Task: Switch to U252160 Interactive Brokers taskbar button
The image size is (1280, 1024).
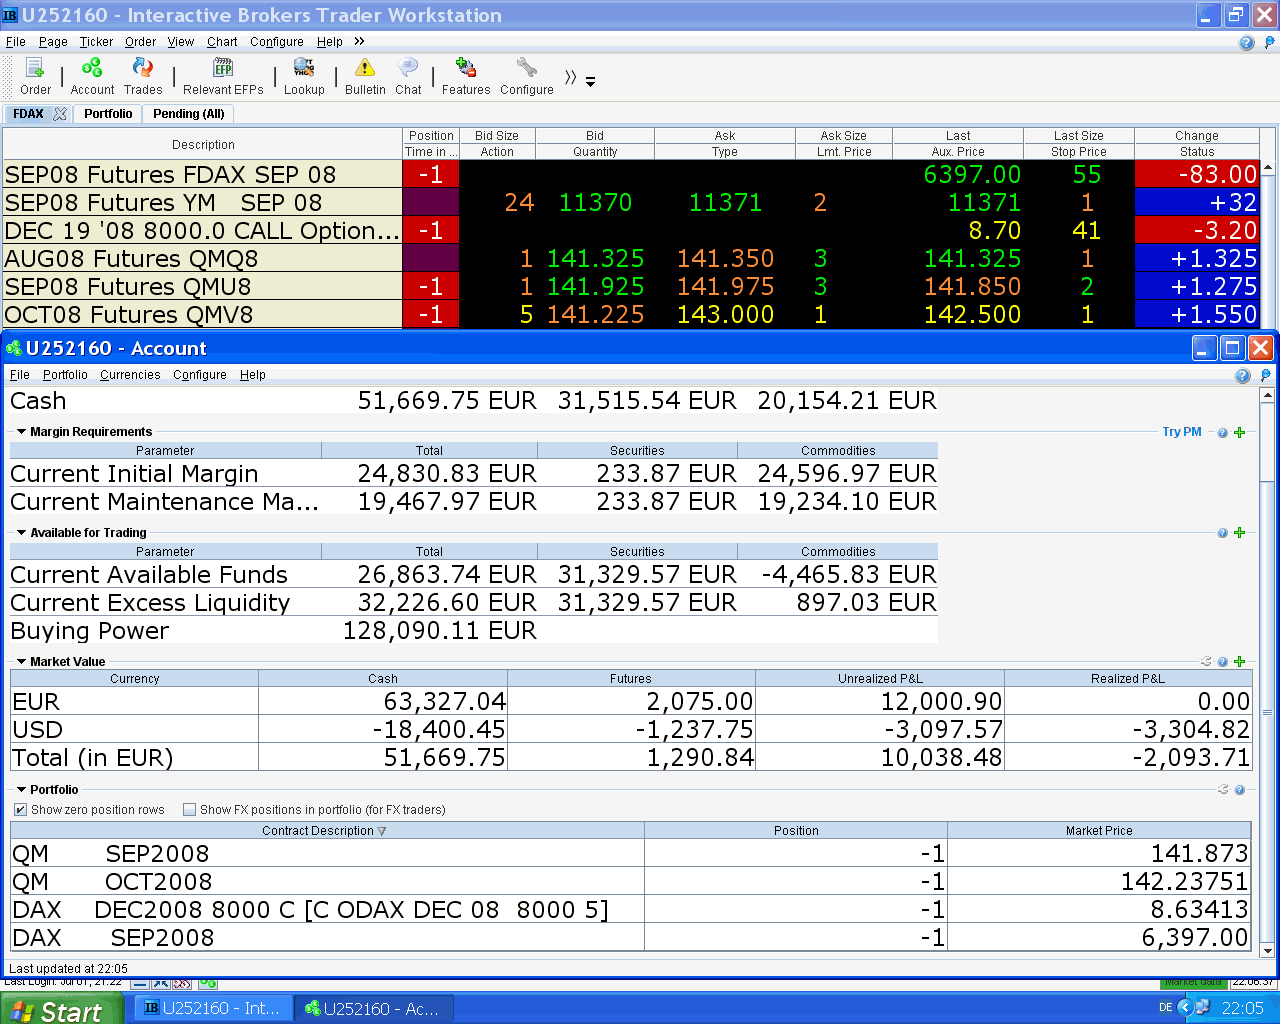Action: 212,1008
